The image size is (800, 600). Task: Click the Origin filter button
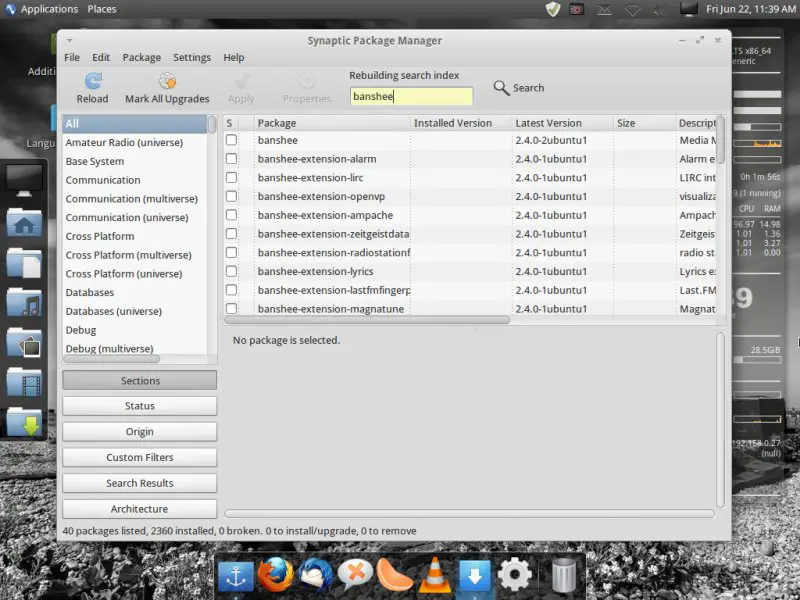[140, 432]
